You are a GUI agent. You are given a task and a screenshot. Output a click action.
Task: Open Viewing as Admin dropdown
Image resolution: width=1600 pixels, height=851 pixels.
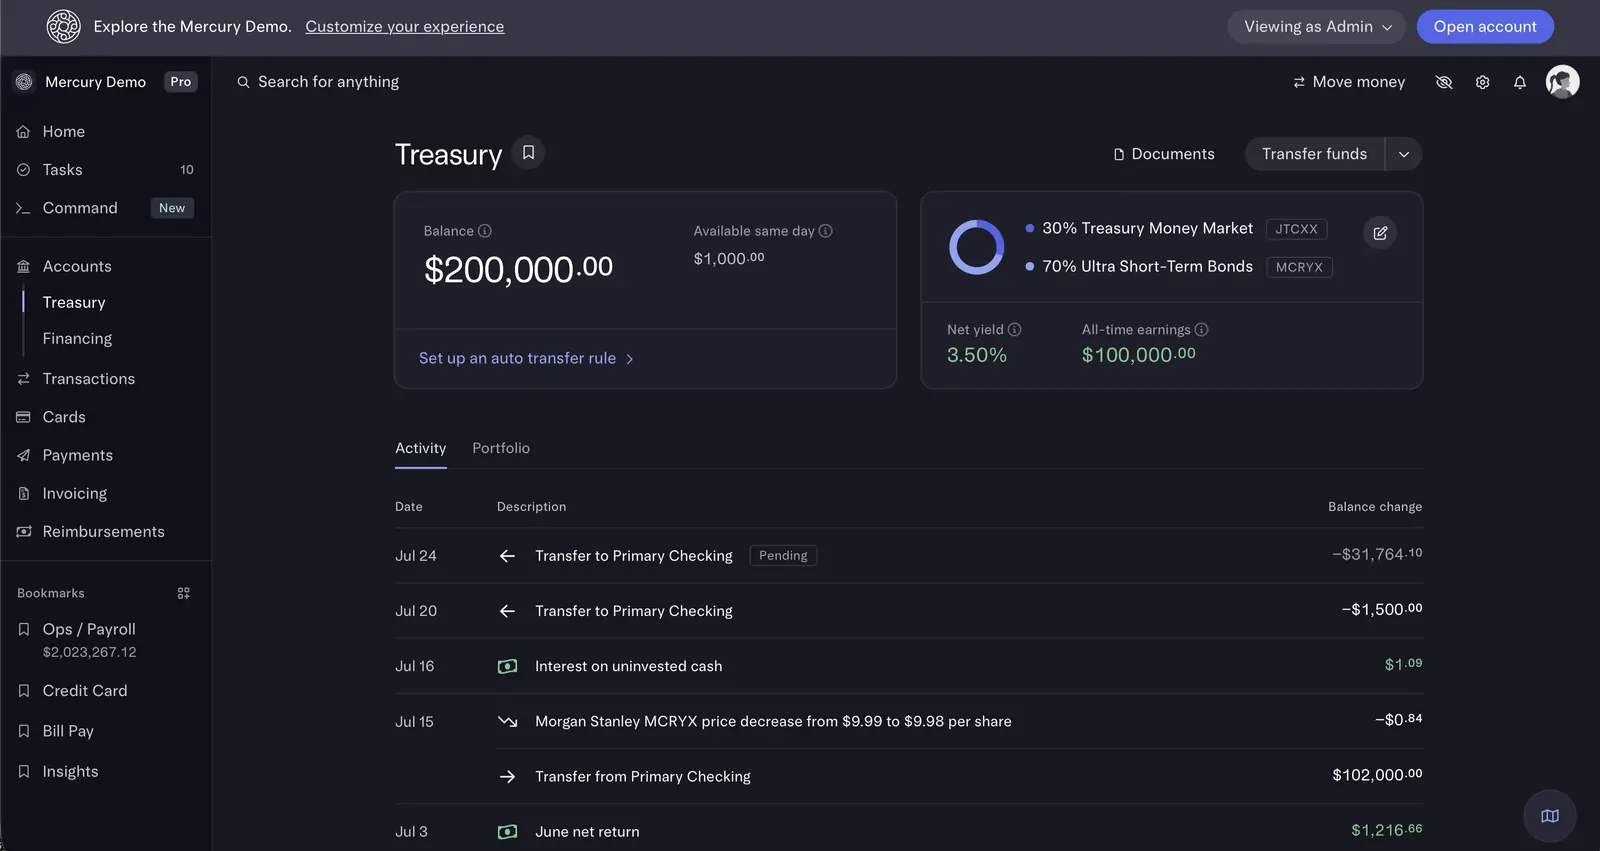(1316, 27)
